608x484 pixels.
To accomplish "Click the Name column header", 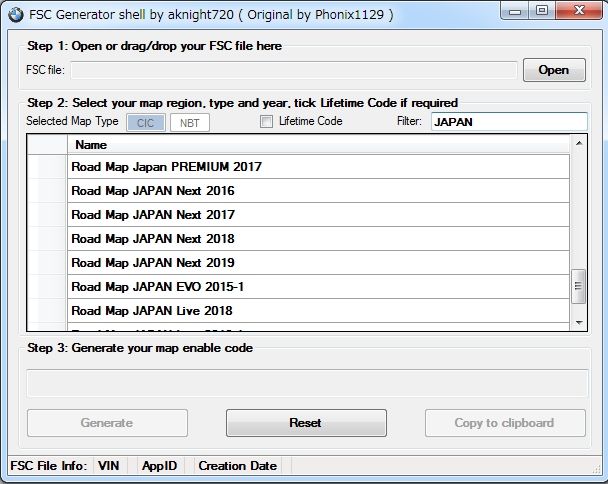I will [x=318, y=145].
